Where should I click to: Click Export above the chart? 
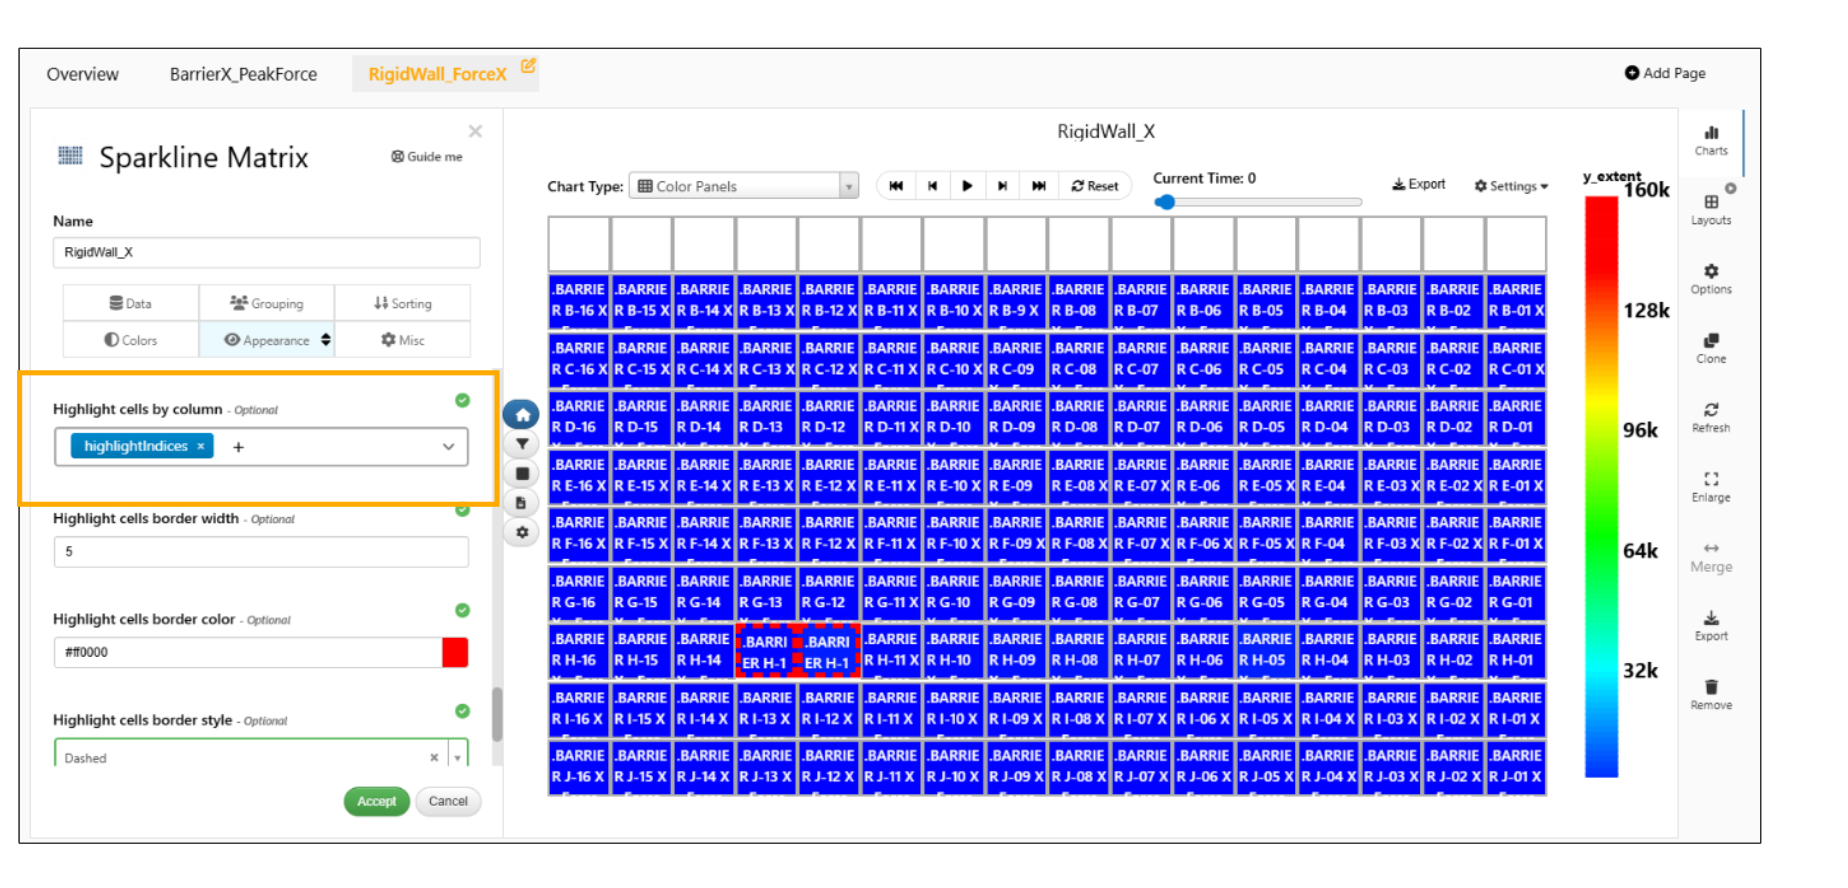(1419, 184)
